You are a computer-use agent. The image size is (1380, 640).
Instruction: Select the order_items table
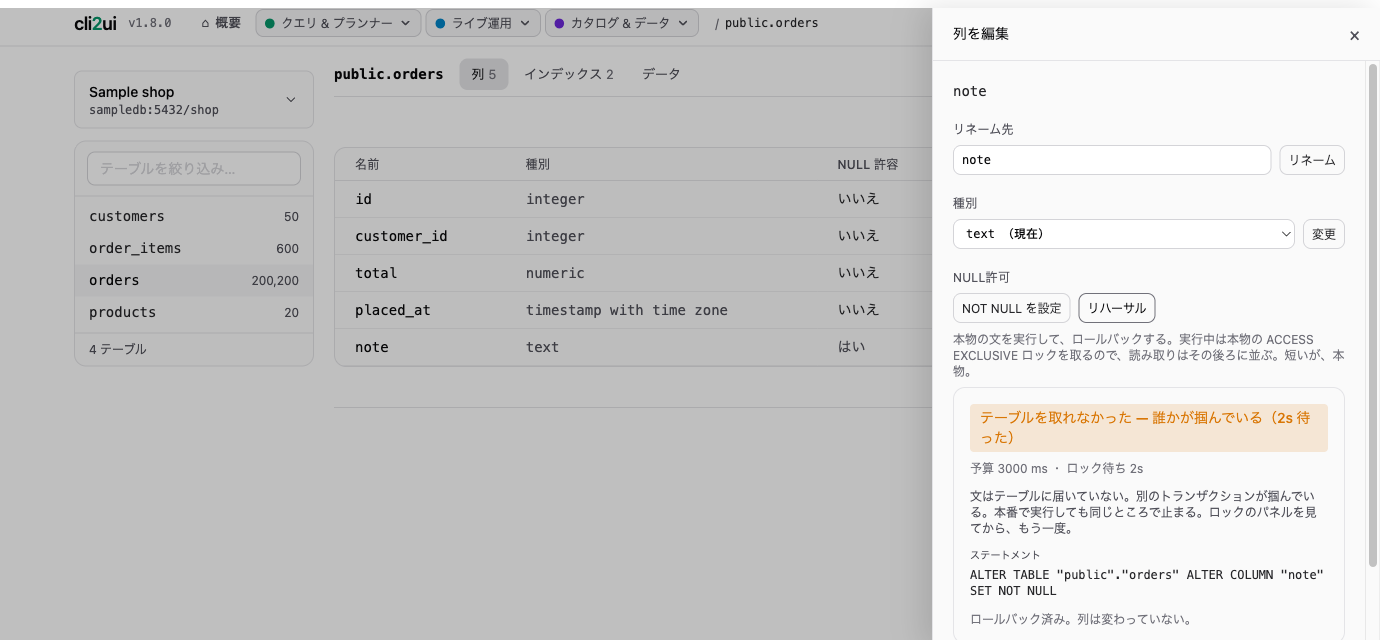pyautogui.click(x=194, y=248)
